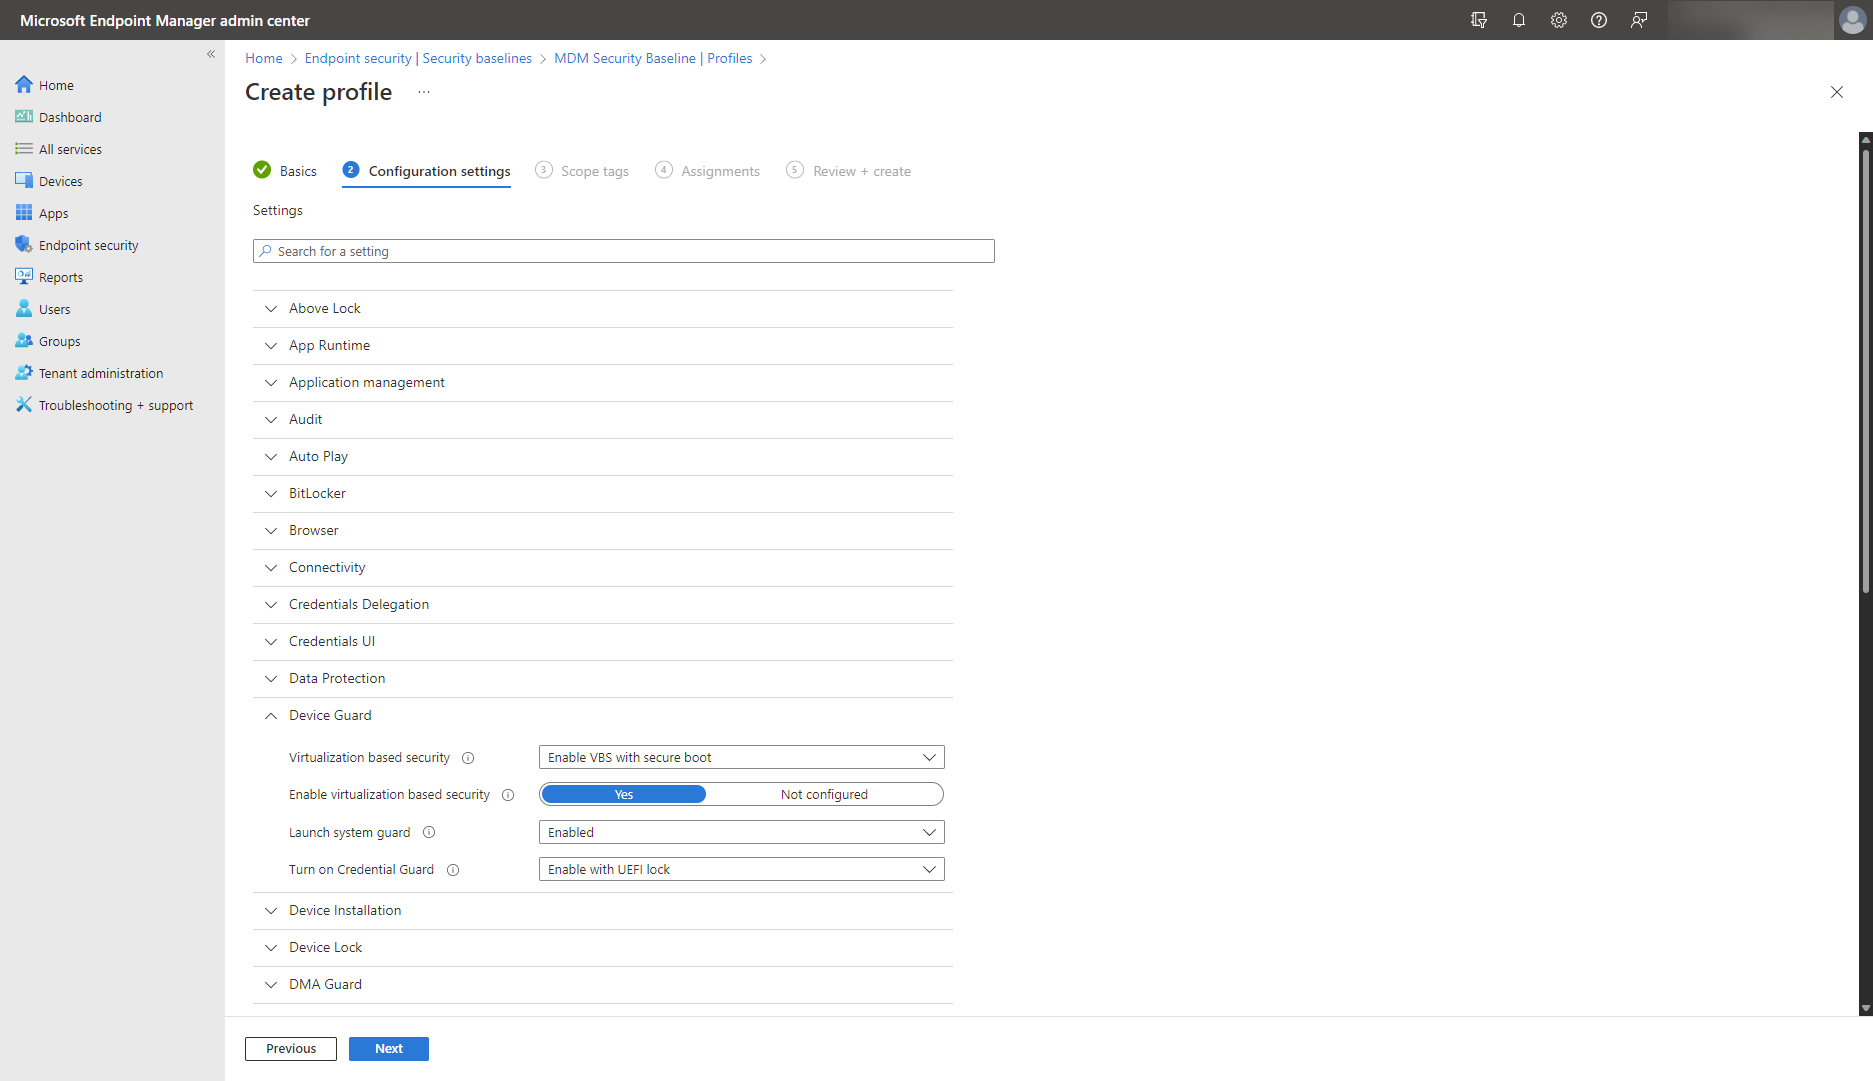
Task: Click the Devices icon in sidebar
Action: (x=24, y=181)
